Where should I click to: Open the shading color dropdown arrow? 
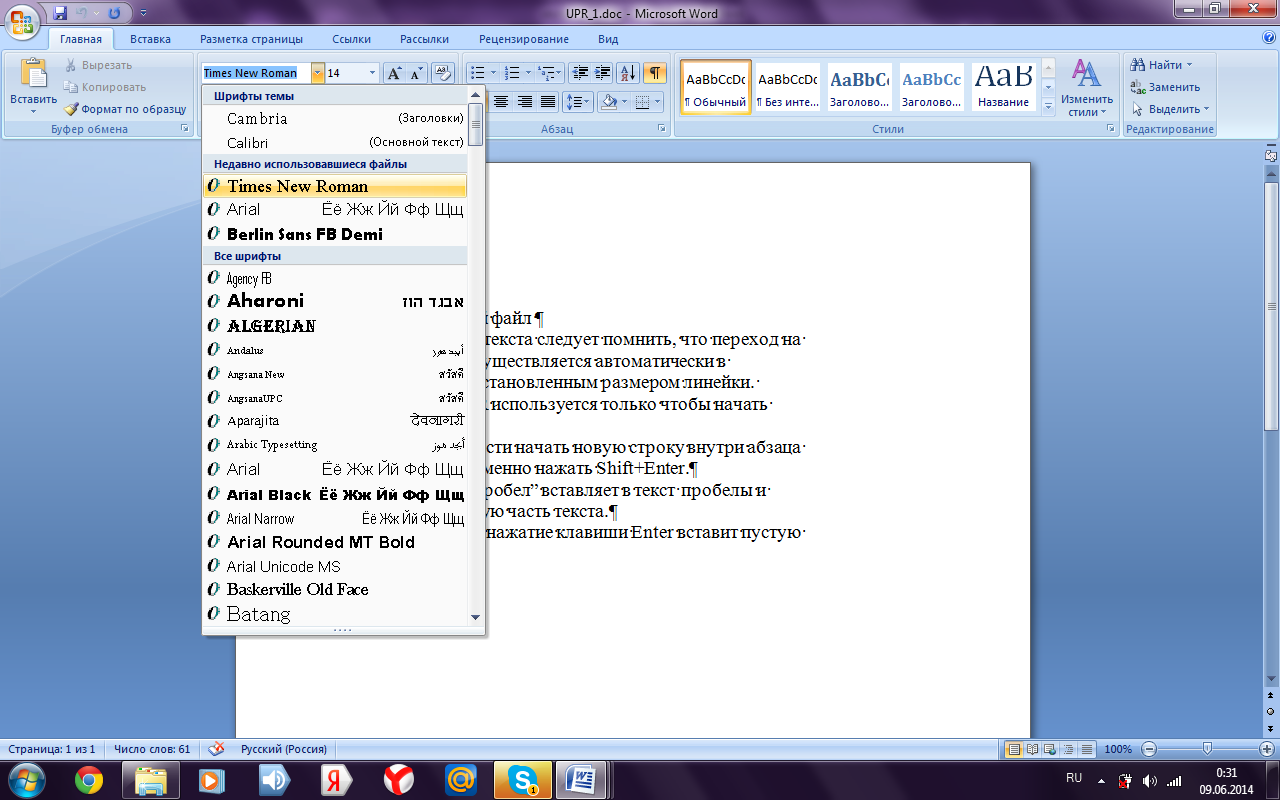click(624, 102)
